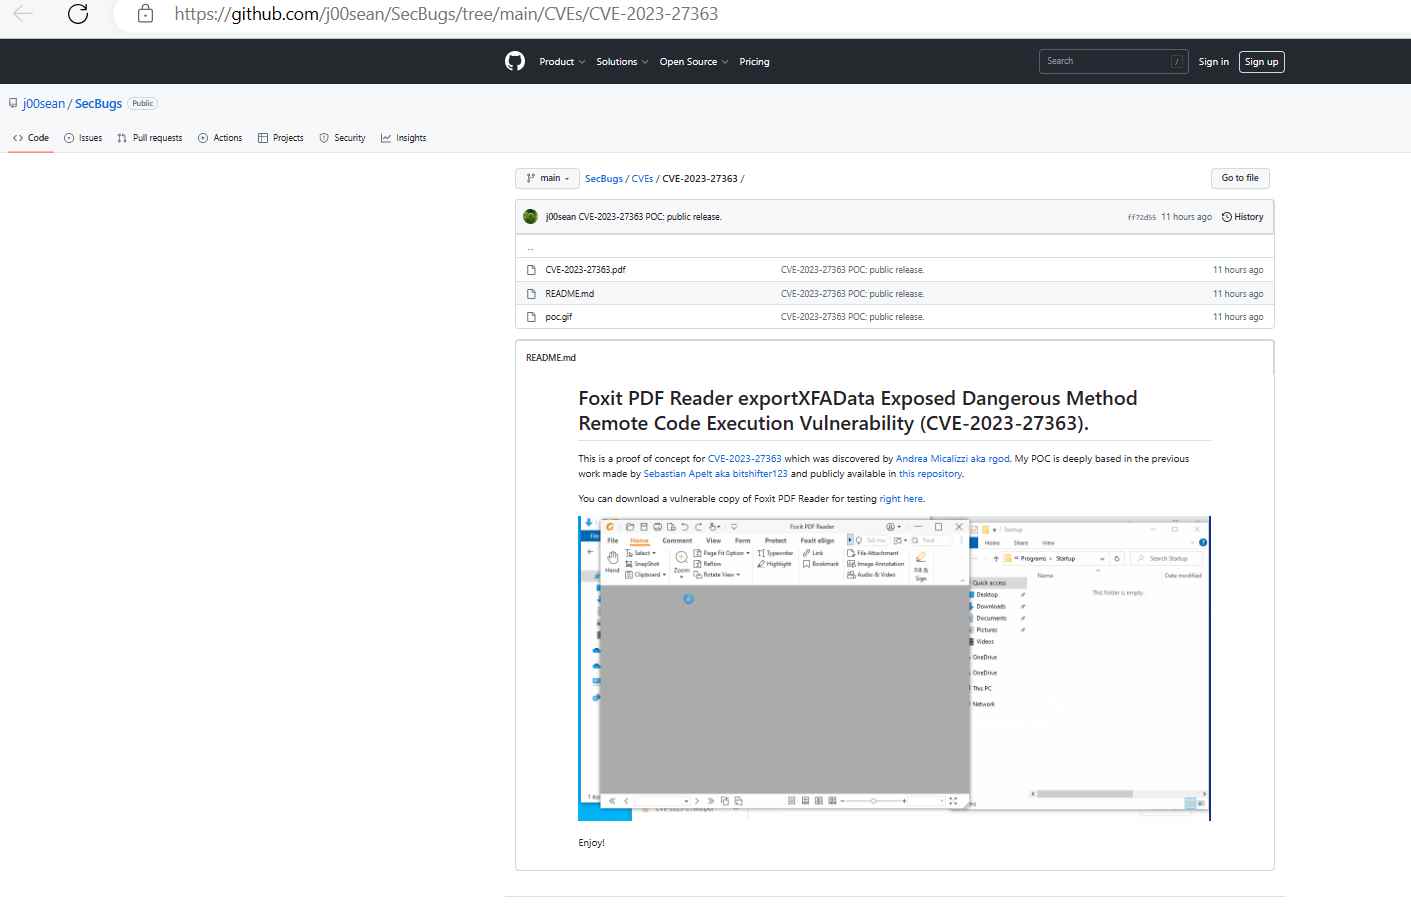Open the j00sean owner link

click(44, 104)
